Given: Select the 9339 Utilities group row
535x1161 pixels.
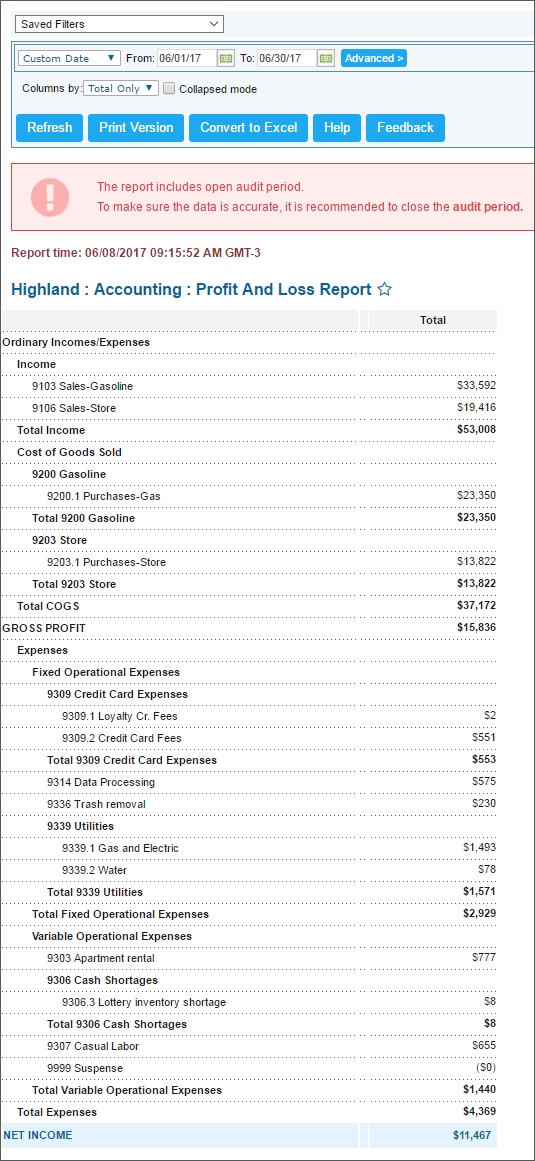Looking at the screenshot, I should 249,826.
